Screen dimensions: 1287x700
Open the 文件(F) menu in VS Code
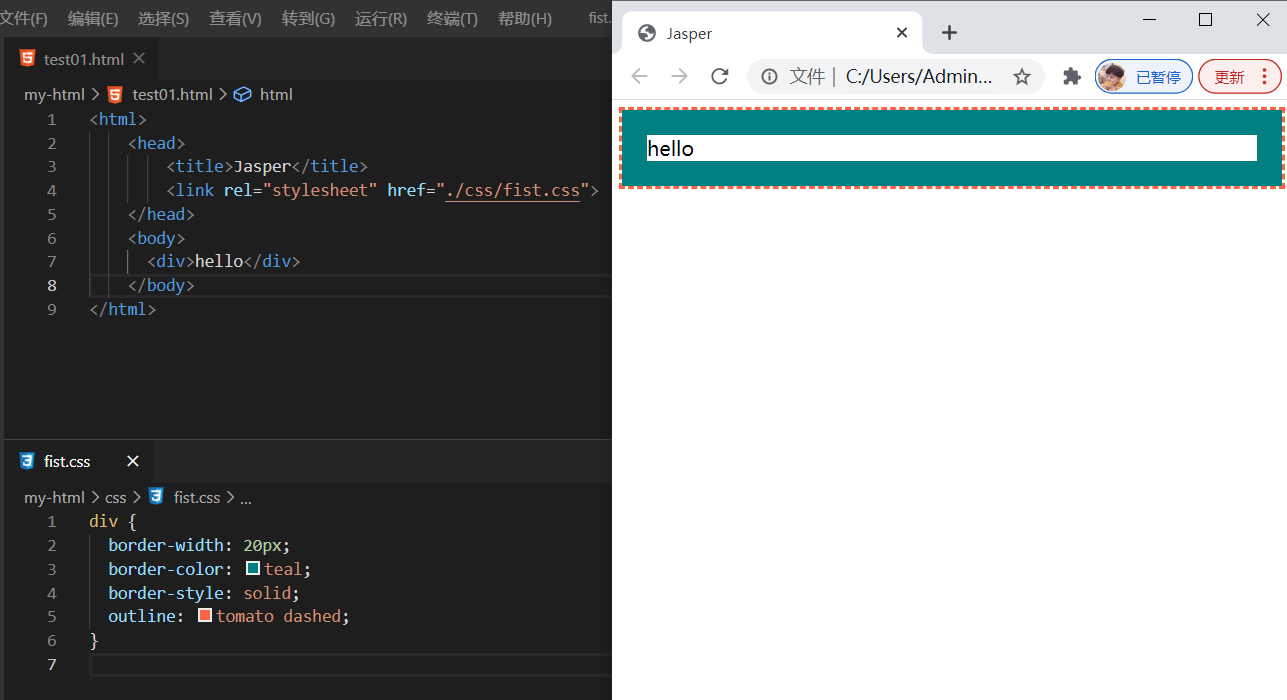(22, 19)
